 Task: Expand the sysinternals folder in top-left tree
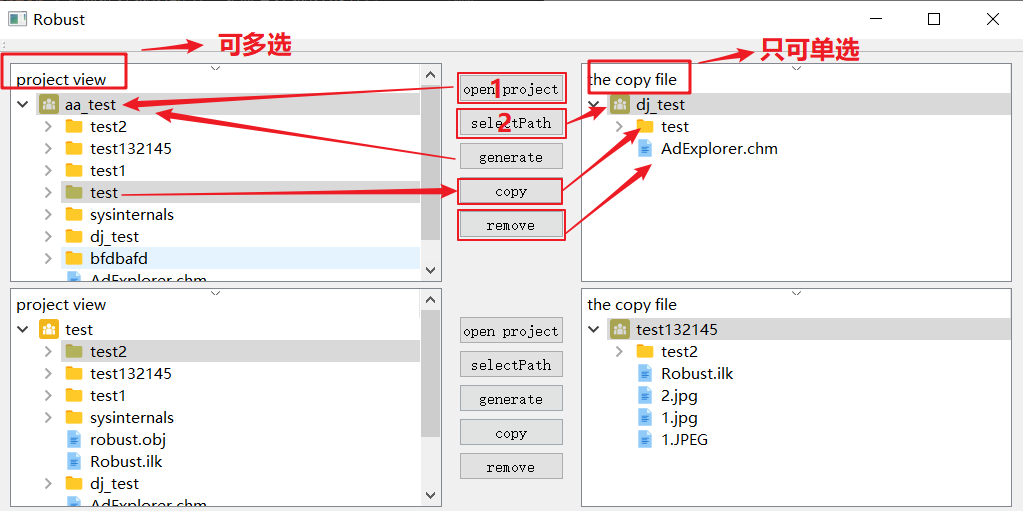[48, 215]
